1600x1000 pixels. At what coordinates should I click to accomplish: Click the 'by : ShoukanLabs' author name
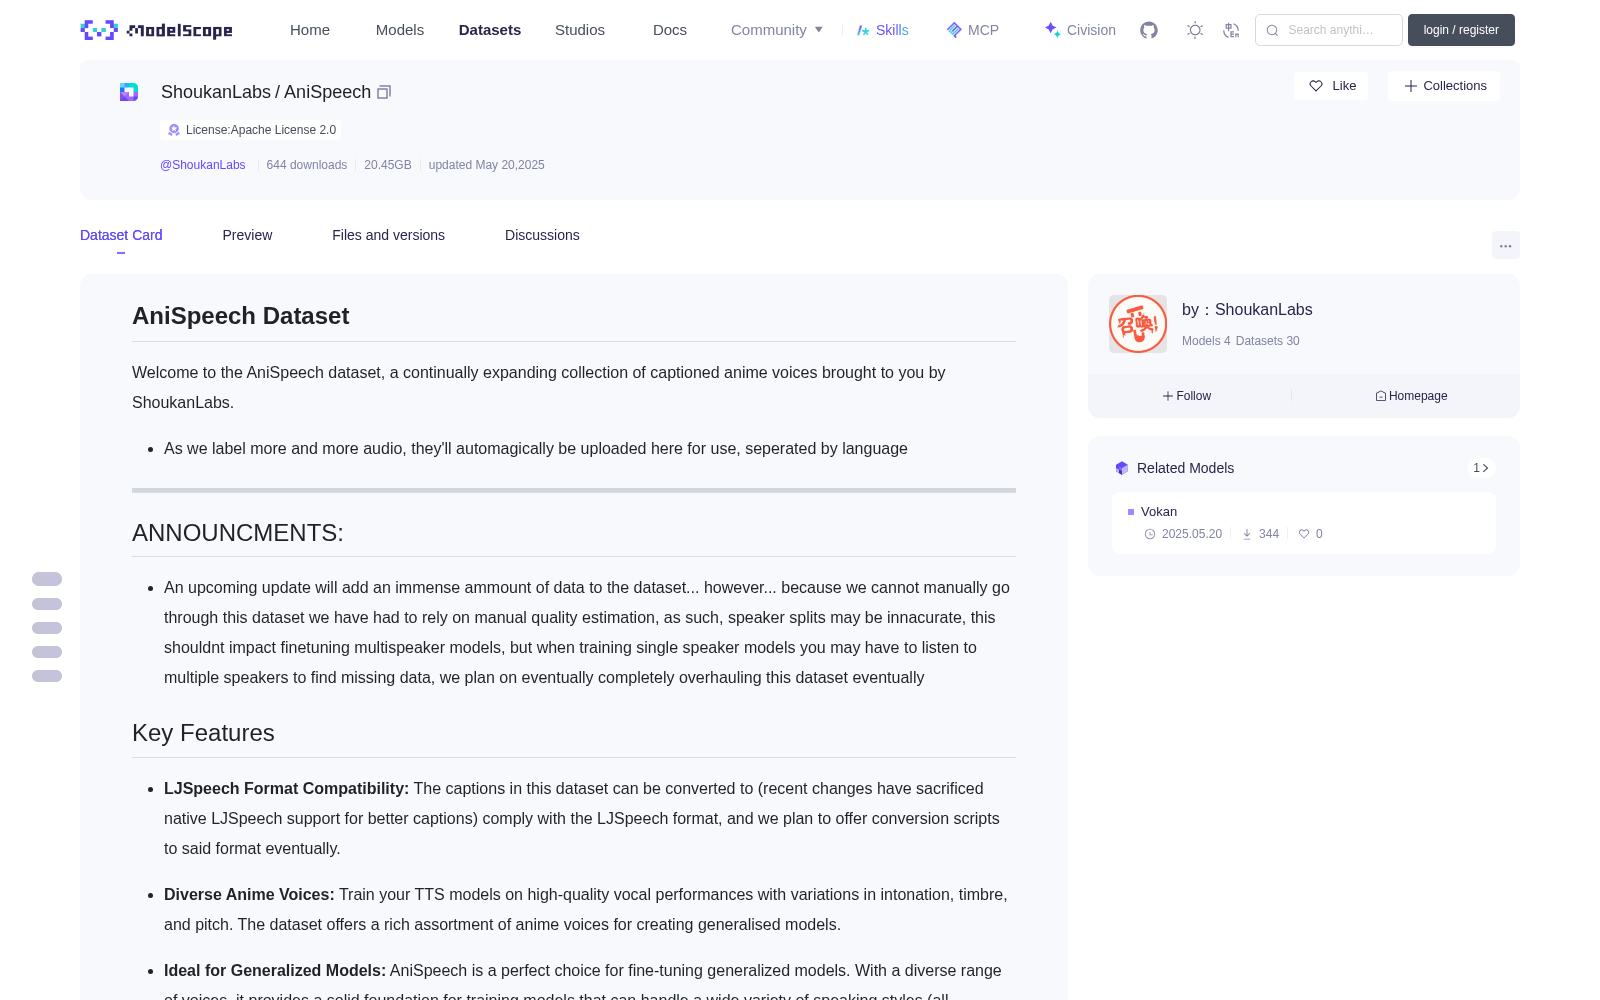point(1247,310)
